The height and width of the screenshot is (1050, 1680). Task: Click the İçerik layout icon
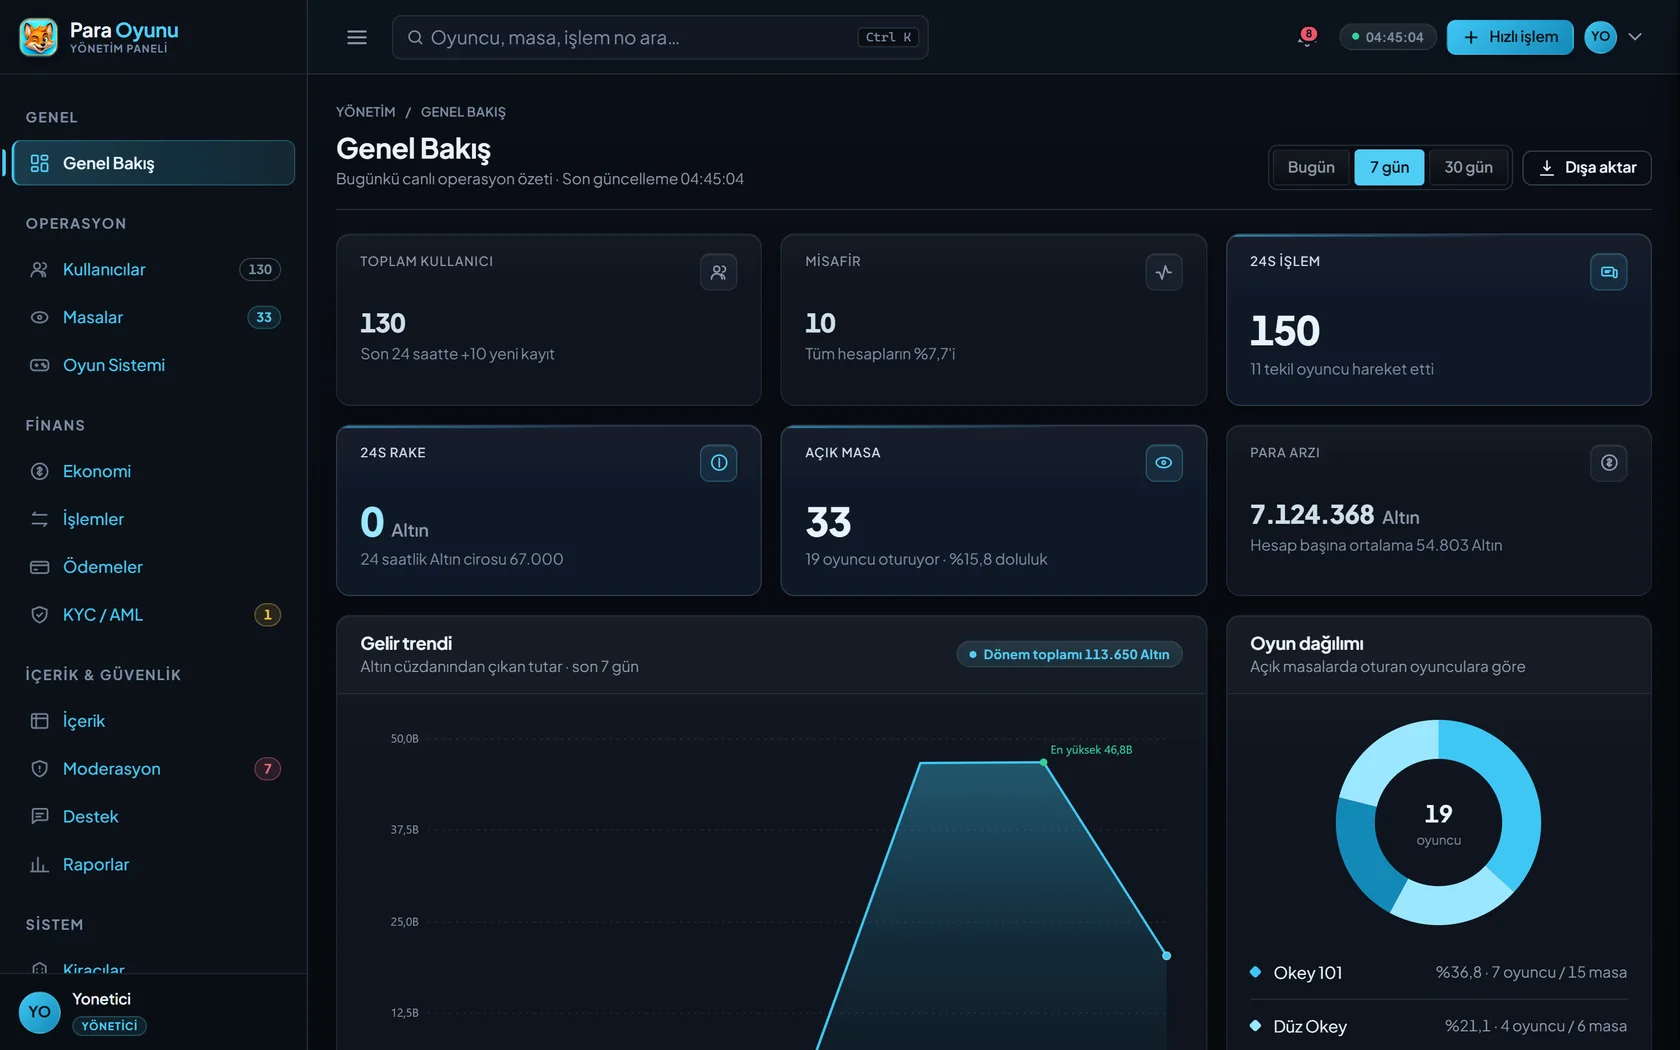click(40, 721)
